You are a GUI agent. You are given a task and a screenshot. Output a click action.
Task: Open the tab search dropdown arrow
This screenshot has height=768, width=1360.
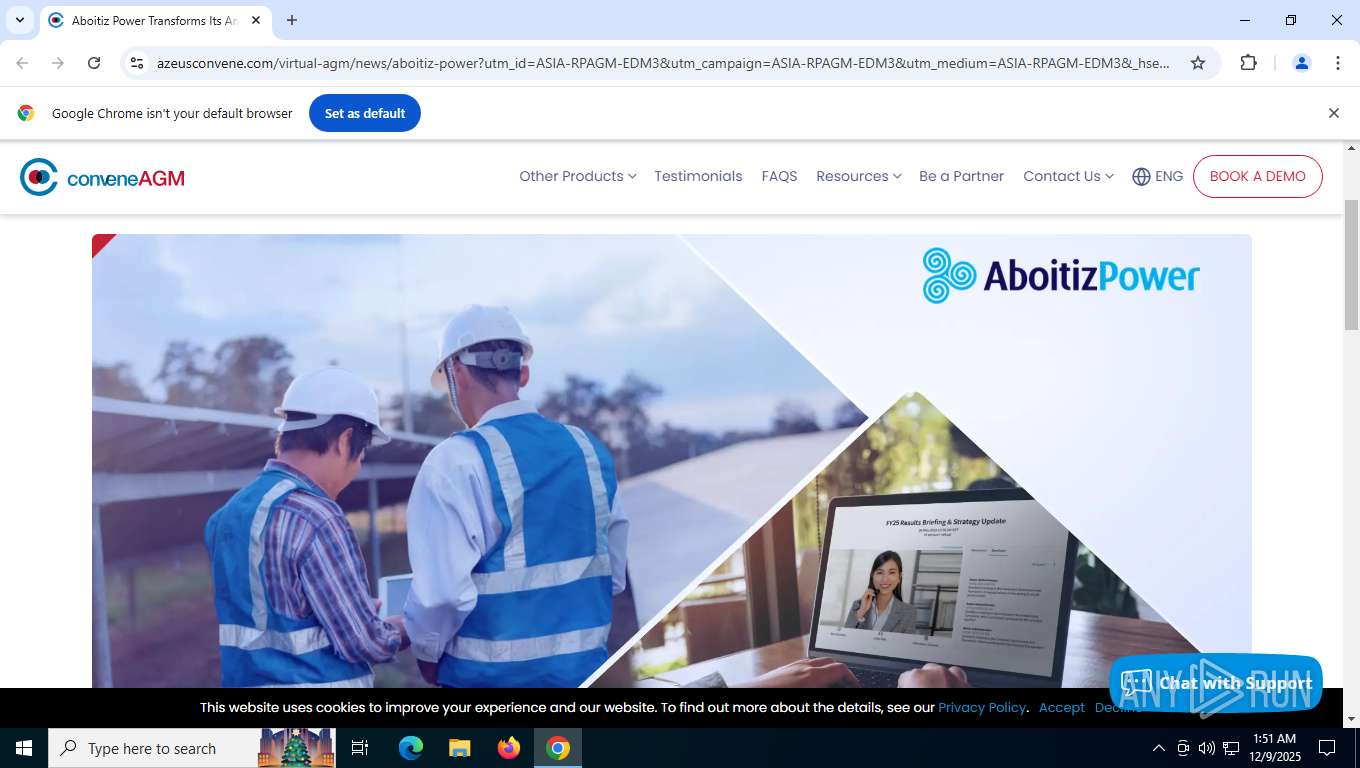[x=20, y=20]
